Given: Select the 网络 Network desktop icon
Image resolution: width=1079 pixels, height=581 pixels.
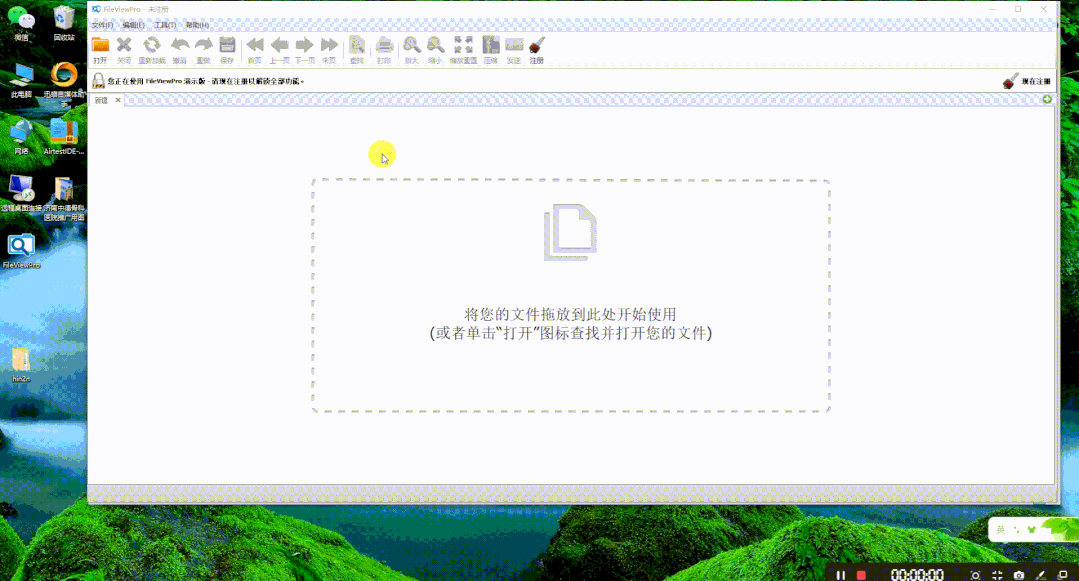Looking at the screenshot, I should [21, 137].
